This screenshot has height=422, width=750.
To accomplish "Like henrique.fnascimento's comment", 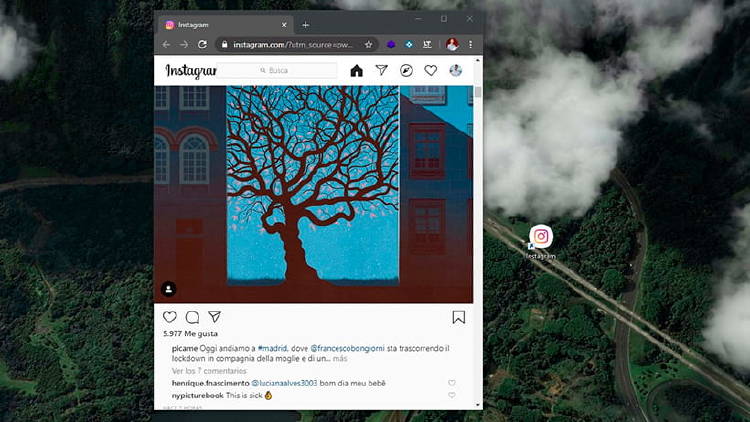I will [452, 383].
